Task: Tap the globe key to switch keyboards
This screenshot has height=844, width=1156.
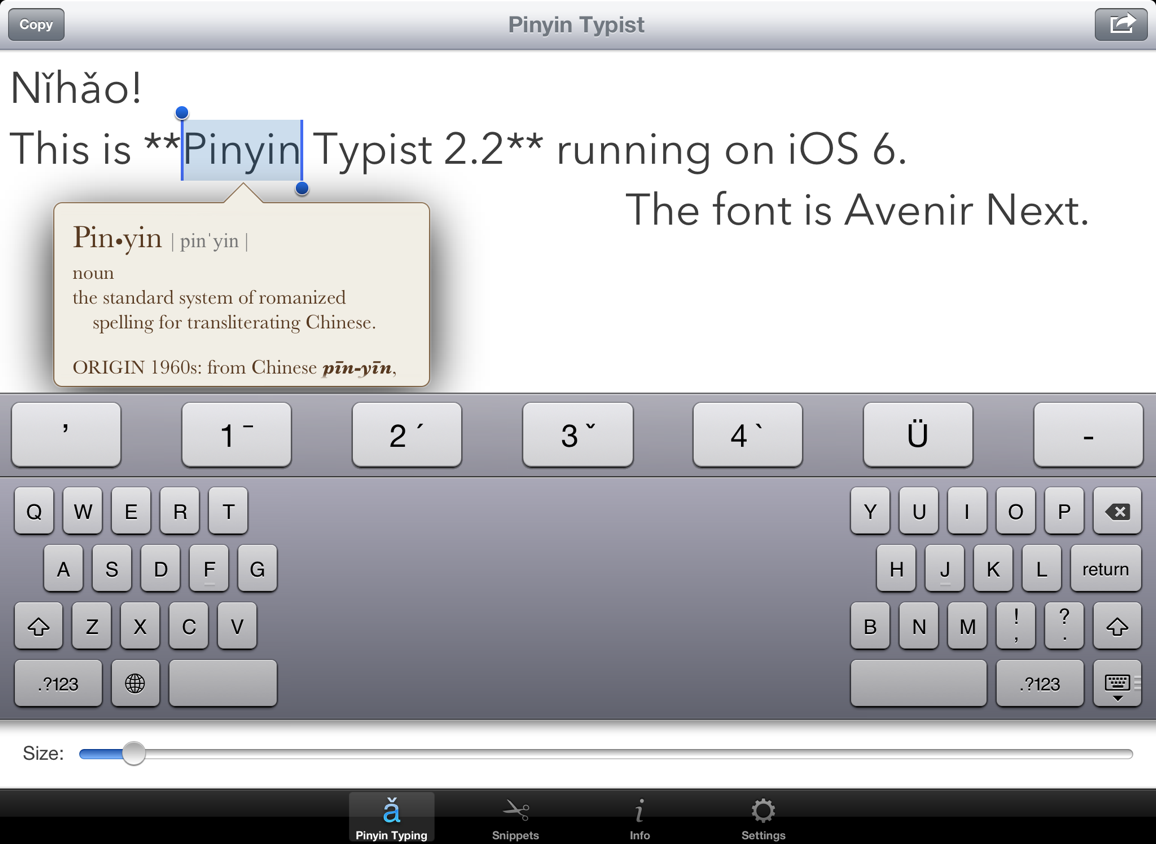Action: click(x=135, y=684)
